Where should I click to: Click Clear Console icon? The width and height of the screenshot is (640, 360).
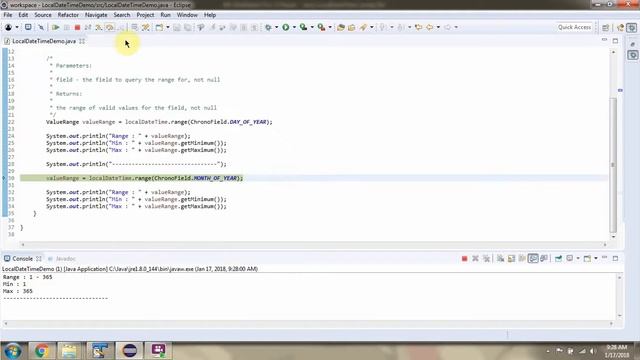click(x=500, y=258)
